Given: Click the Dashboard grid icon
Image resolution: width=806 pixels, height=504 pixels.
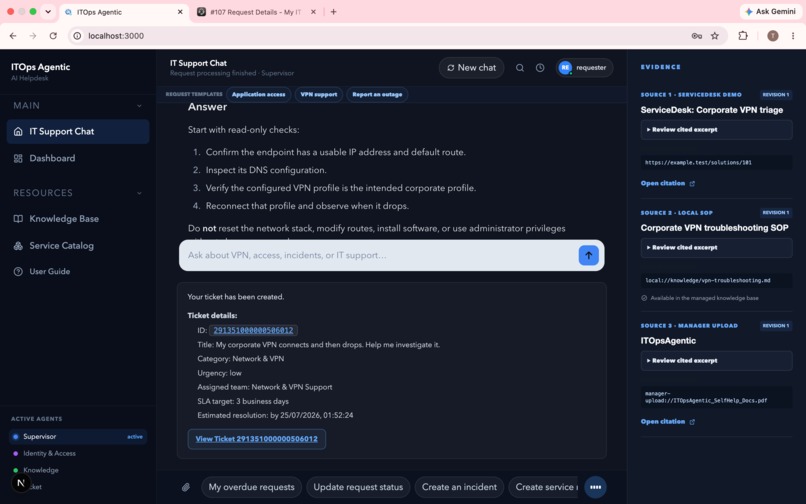Looking at the screenshot, I should [18, 158].
